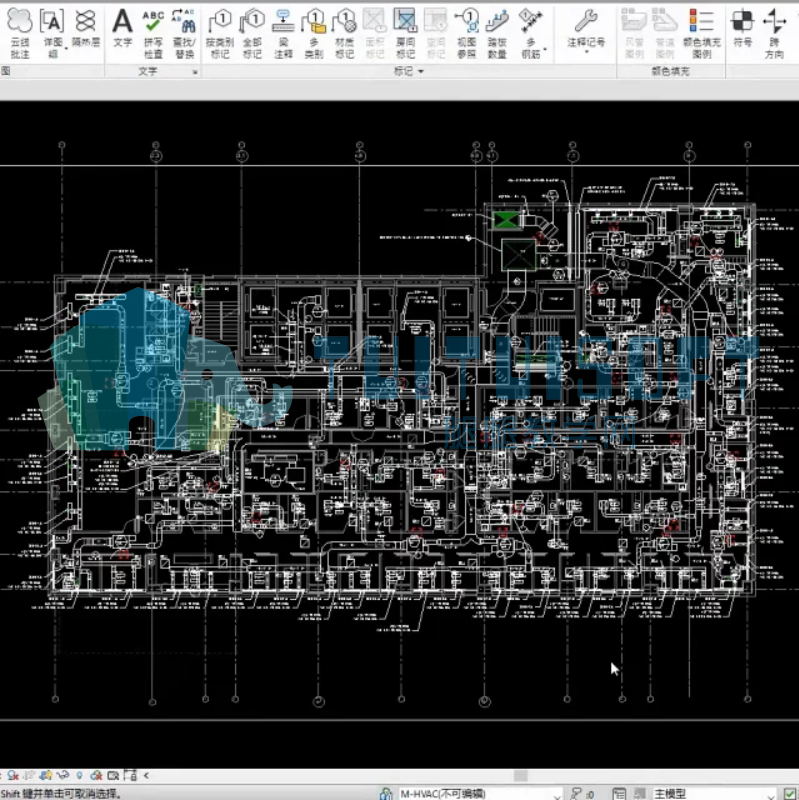
Task: Run the 拼写检查 spell check tool
Action: pos(153,34)
